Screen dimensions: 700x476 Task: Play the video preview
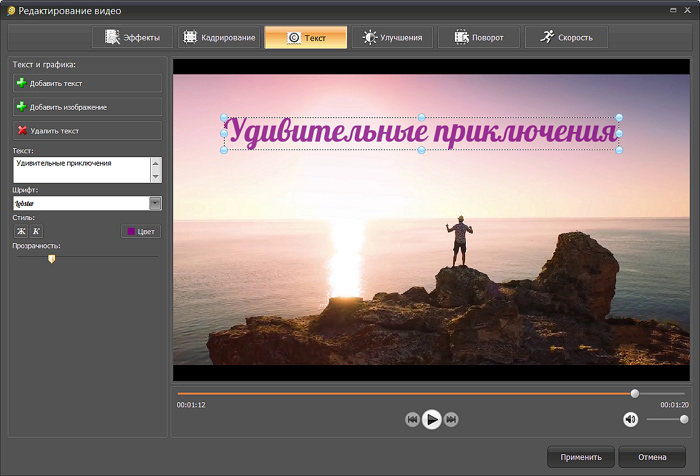[x=431, y=419]
